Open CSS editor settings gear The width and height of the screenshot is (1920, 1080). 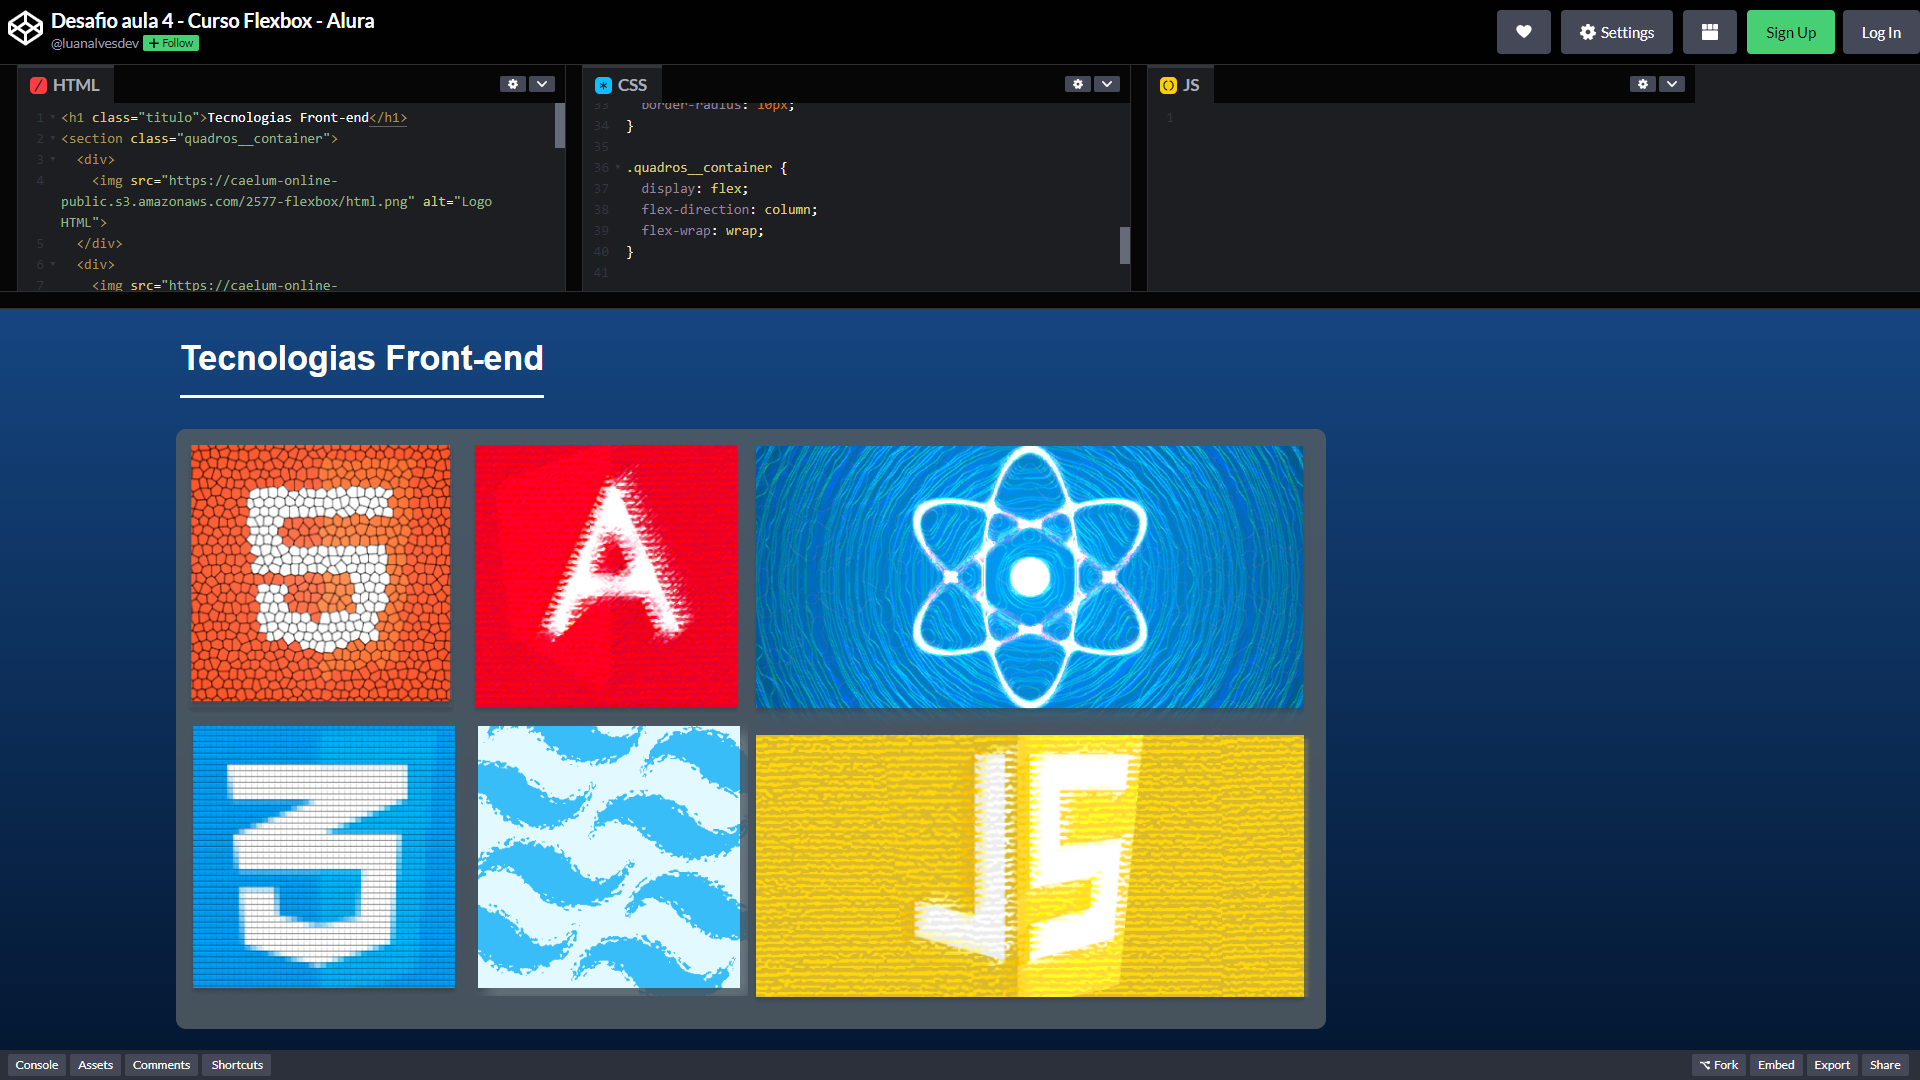[x=1078, y=84]
